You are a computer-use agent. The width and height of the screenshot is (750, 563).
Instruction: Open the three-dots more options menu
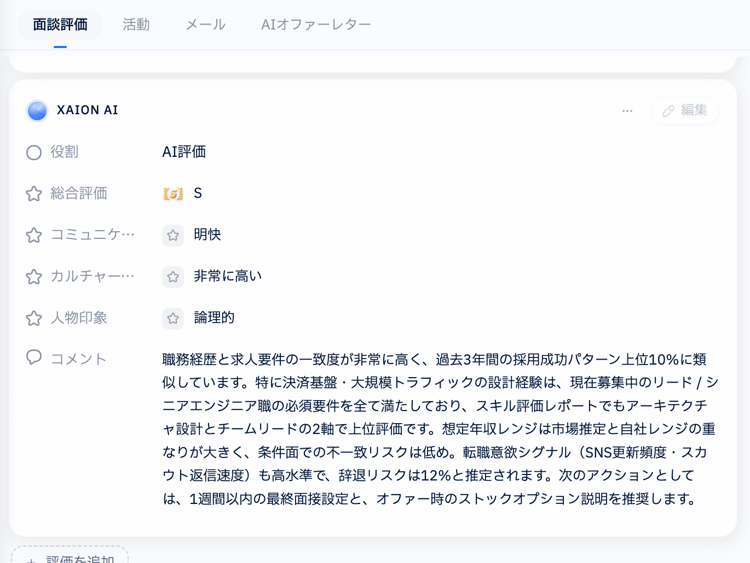(x=627, y=110)
